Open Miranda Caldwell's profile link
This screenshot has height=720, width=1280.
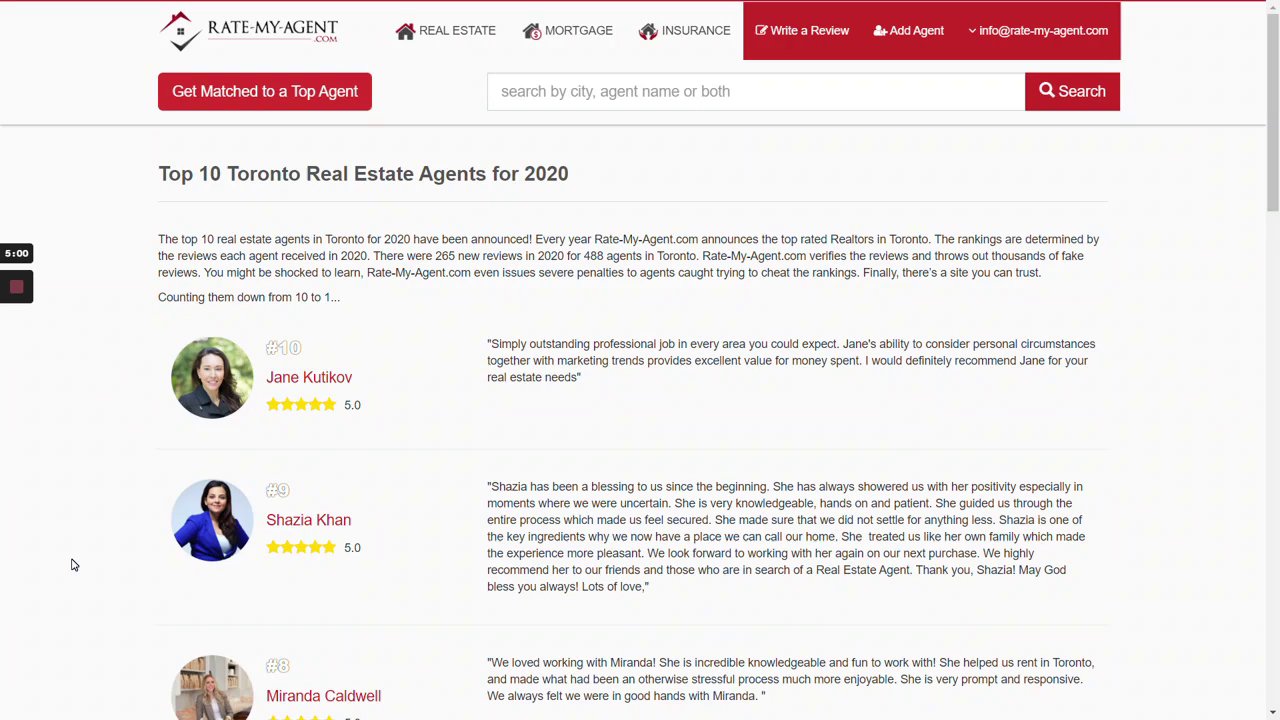tap(323, 696)
